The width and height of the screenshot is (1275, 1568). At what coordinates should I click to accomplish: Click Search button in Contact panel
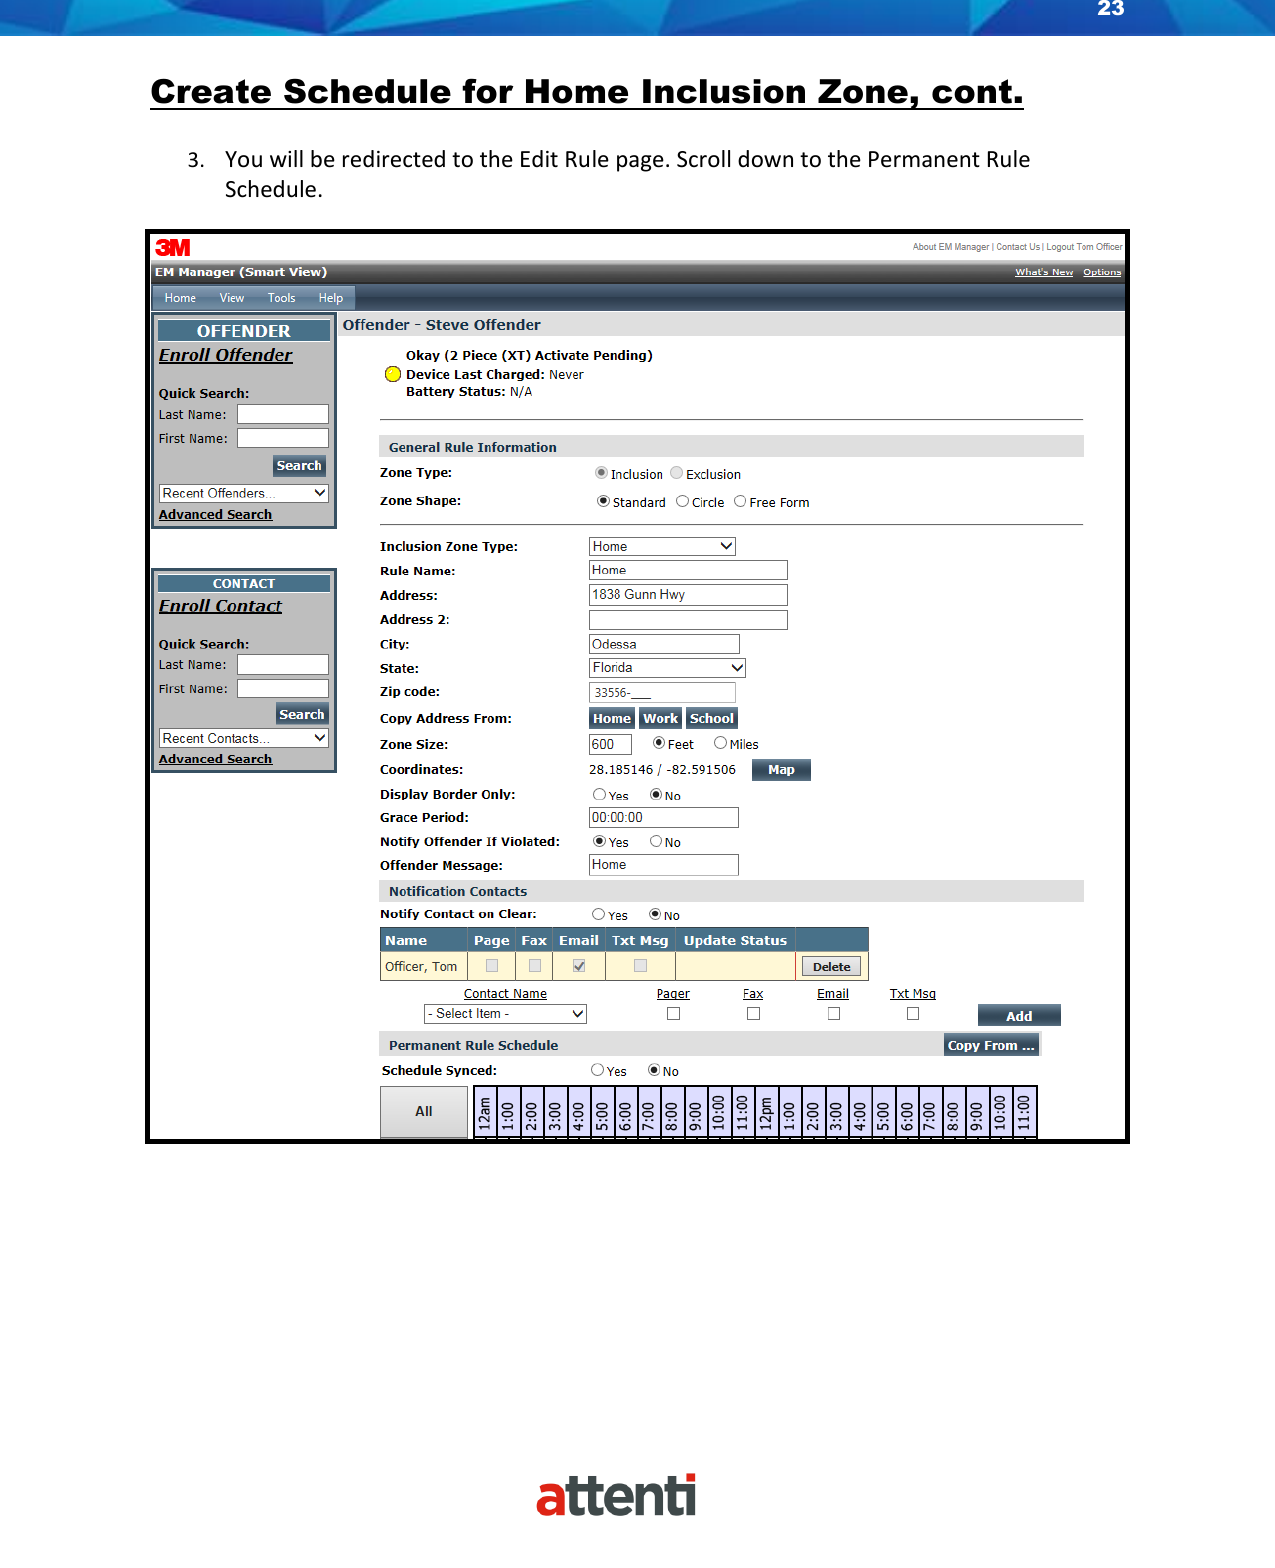click(302, 715)
